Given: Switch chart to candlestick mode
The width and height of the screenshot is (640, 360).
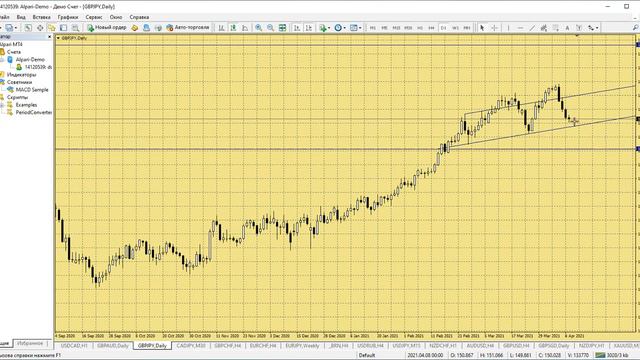Looking at the screenshot, I should point(233,28).
